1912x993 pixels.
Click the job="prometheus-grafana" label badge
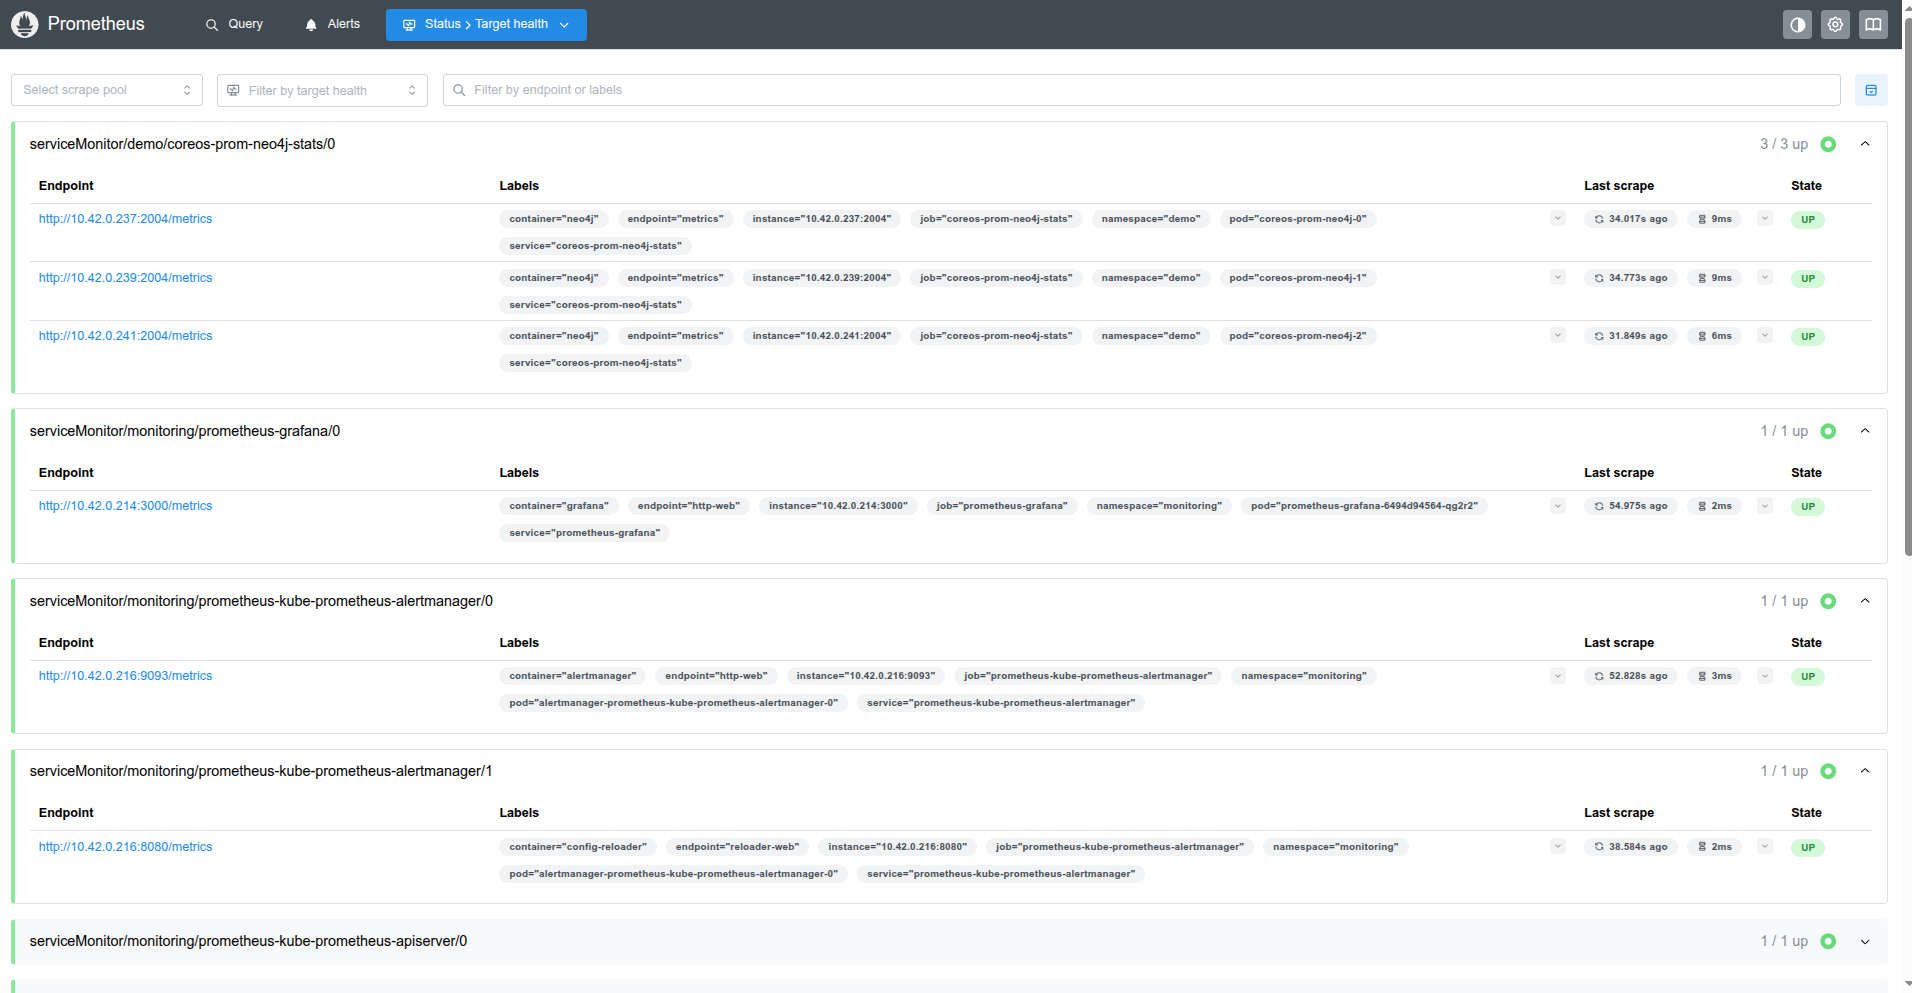[x=1002, y=506]
